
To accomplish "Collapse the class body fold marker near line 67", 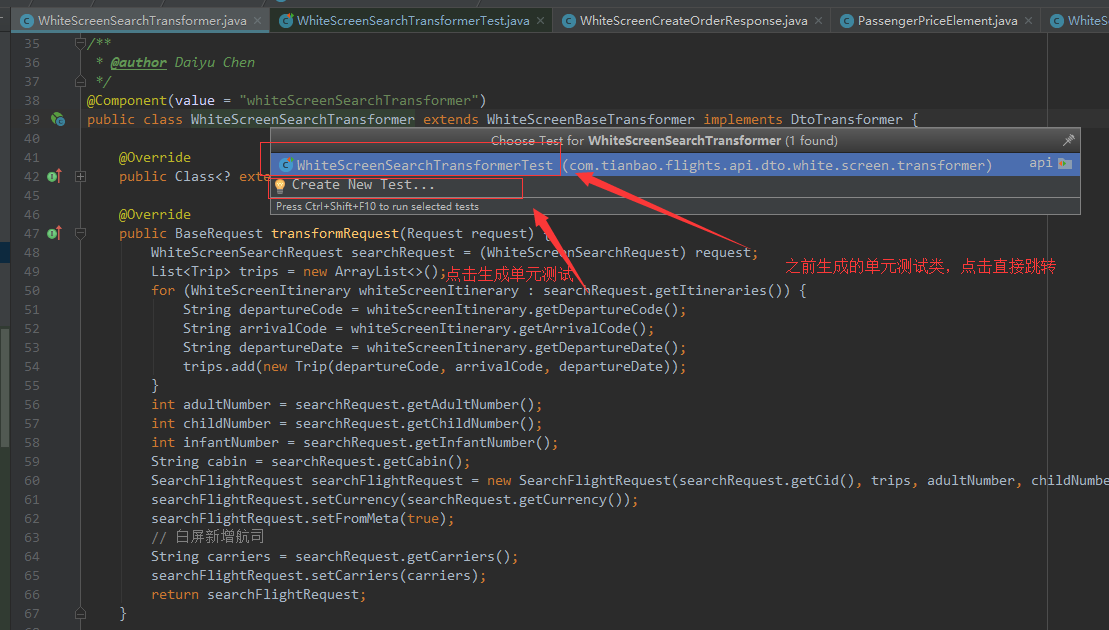I will (x=80, y=612).
